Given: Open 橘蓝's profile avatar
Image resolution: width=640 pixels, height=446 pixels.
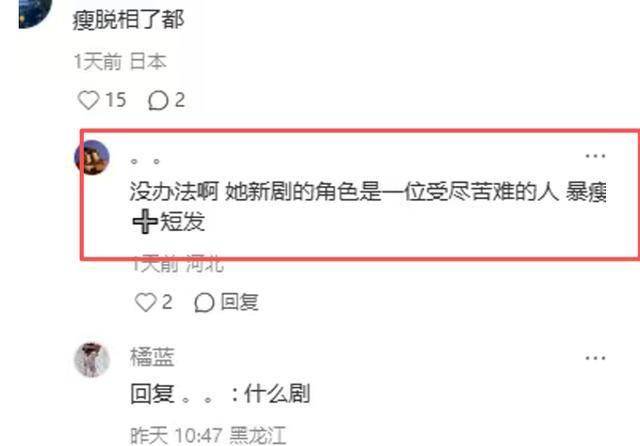Looking at the screenshot, I should pos(92,360).
